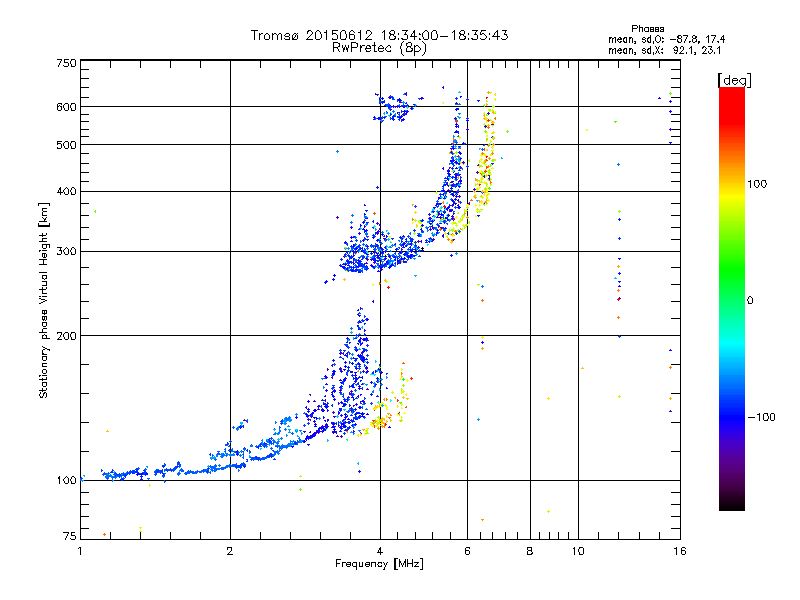Click the x-axis tick label '8'

(x=530, y=551)
